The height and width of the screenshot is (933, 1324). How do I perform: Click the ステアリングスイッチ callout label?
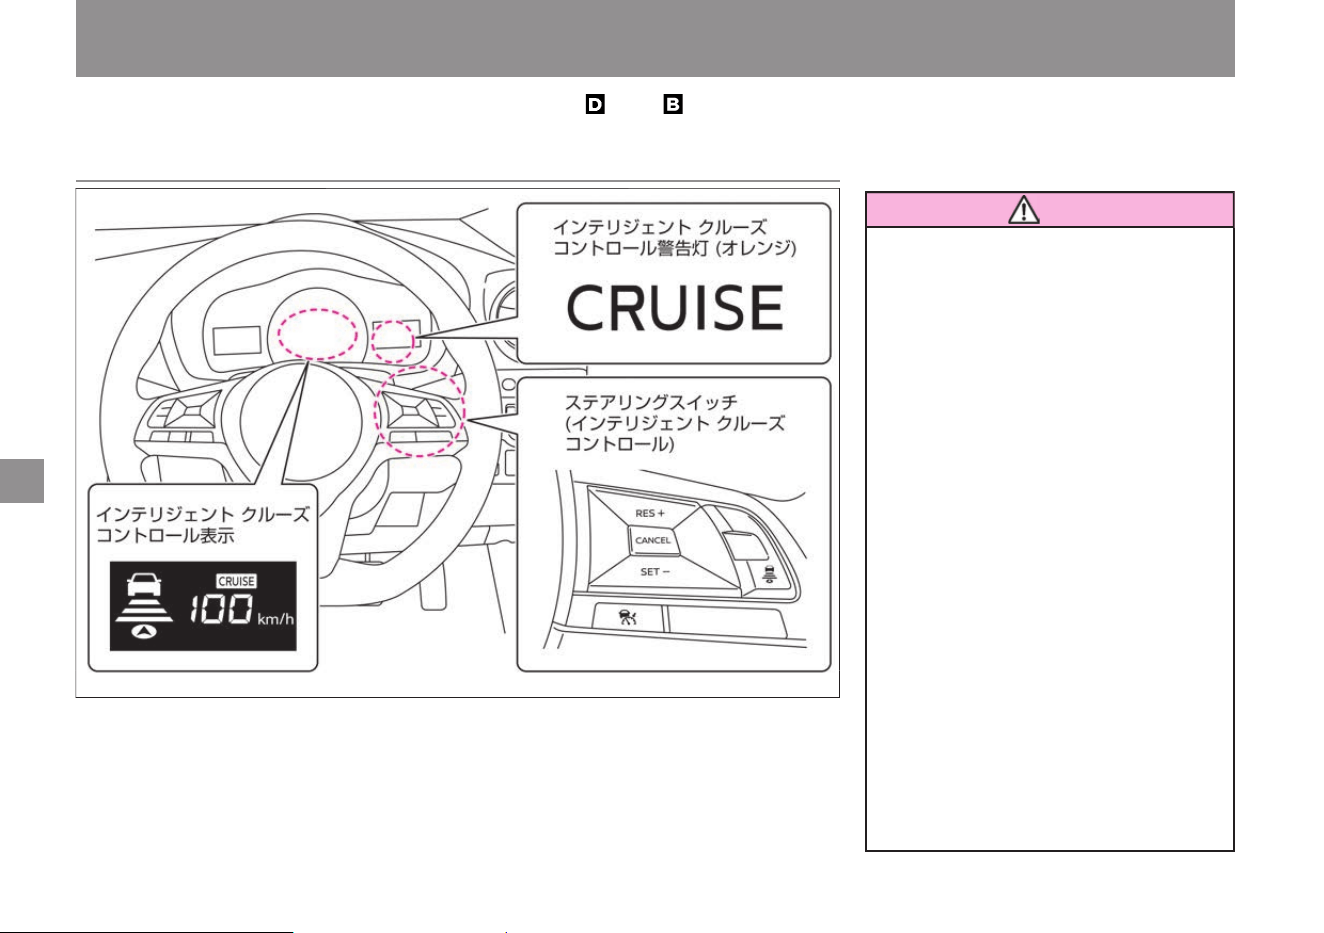tap(675, 423)
